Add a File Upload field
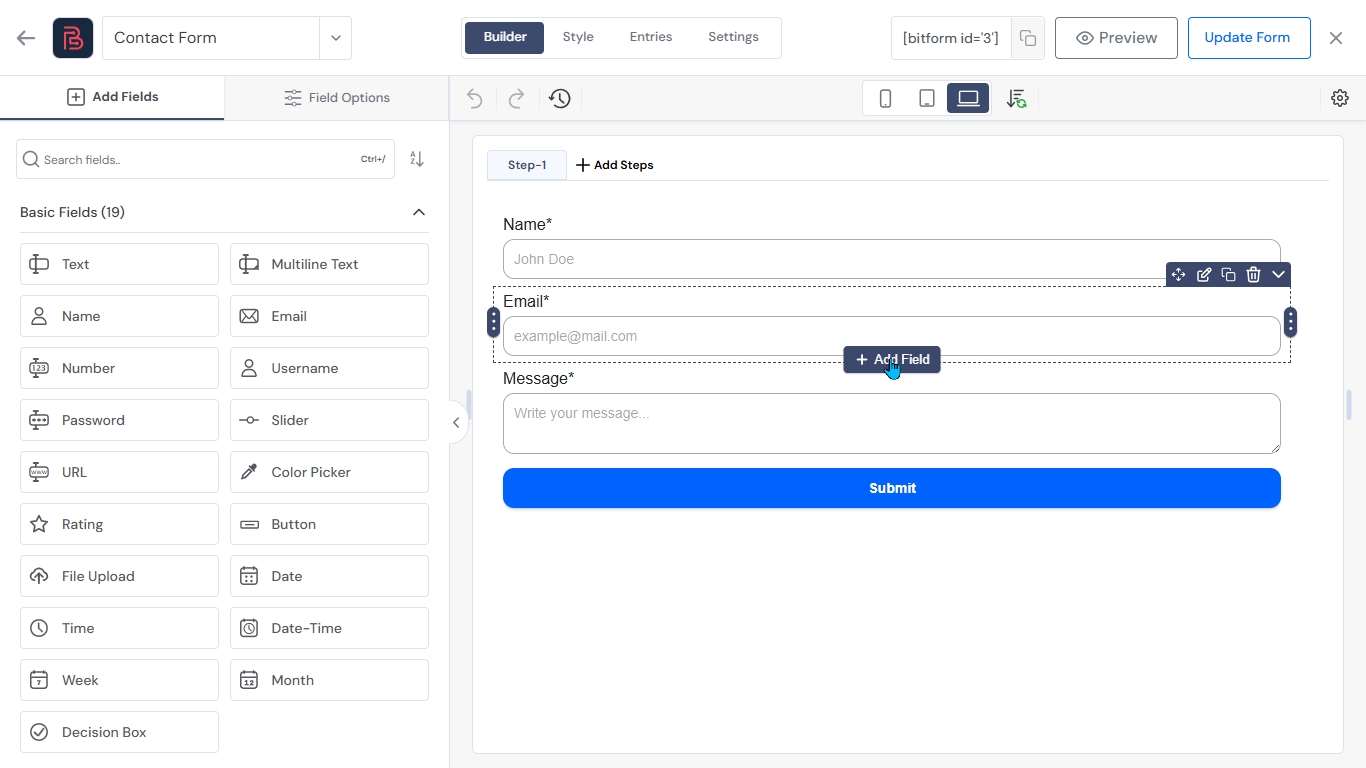The height and width of the screenshot is (768, 1366). 119,576
